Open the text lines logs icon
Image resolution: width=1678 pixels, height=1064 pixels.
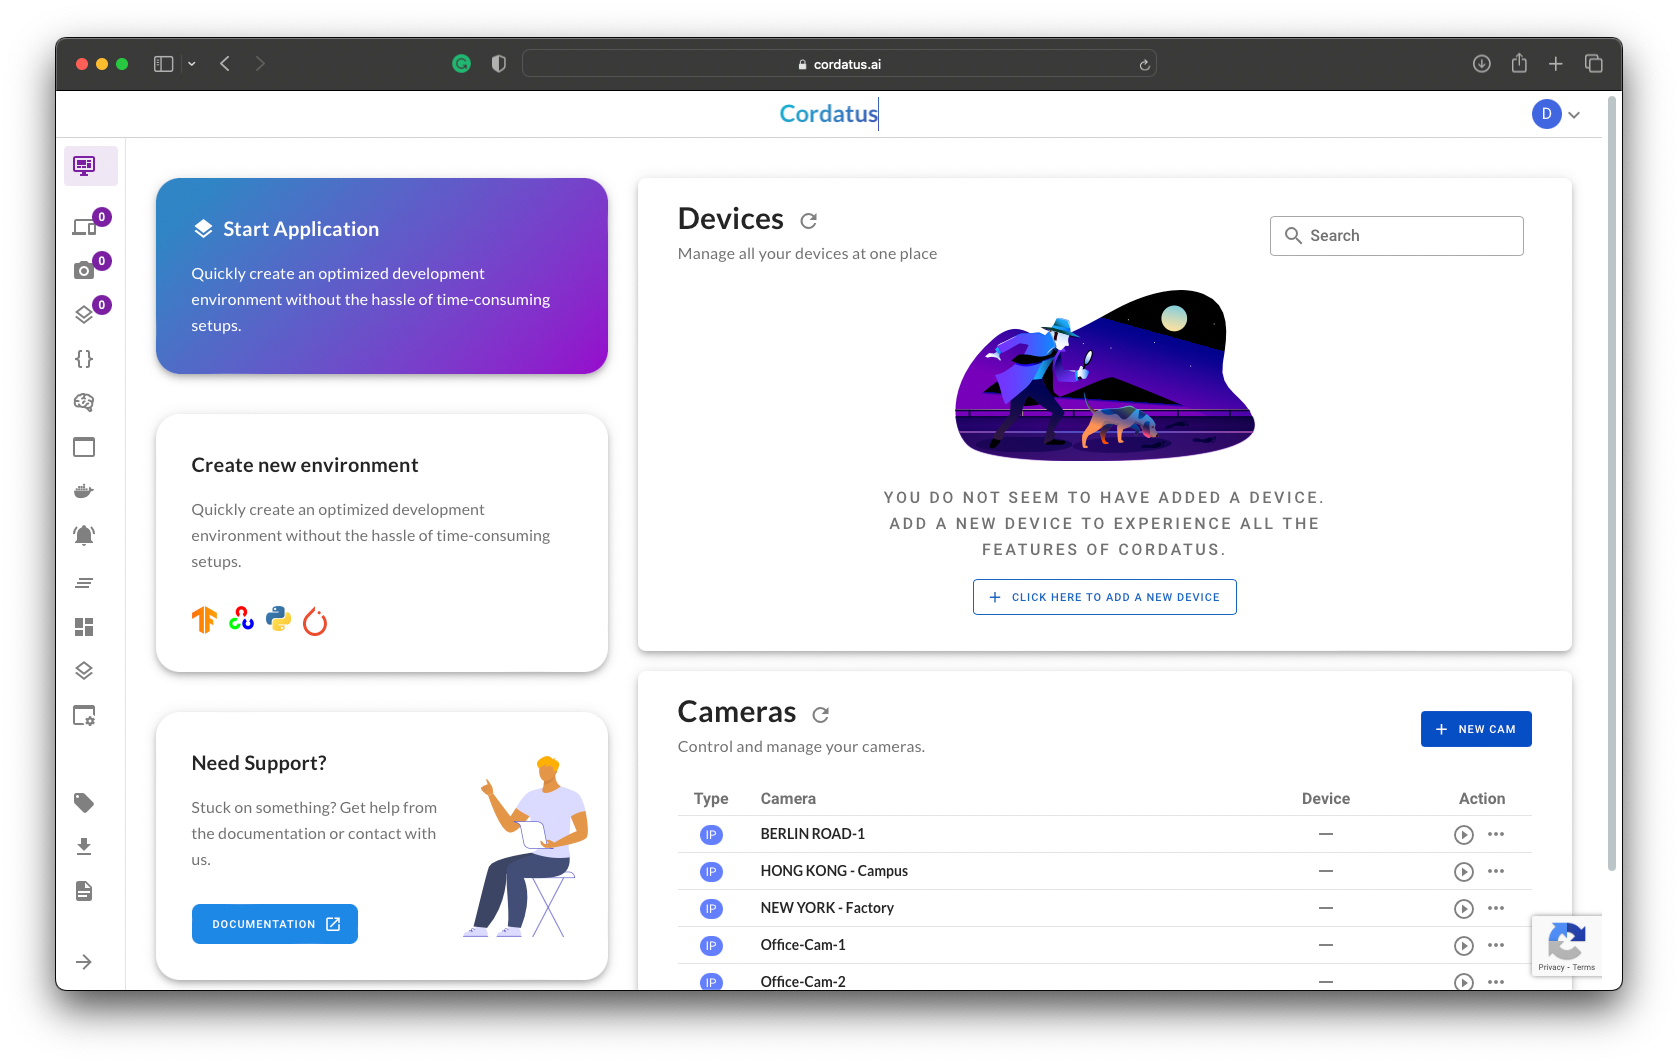click(x=84, y=582)
